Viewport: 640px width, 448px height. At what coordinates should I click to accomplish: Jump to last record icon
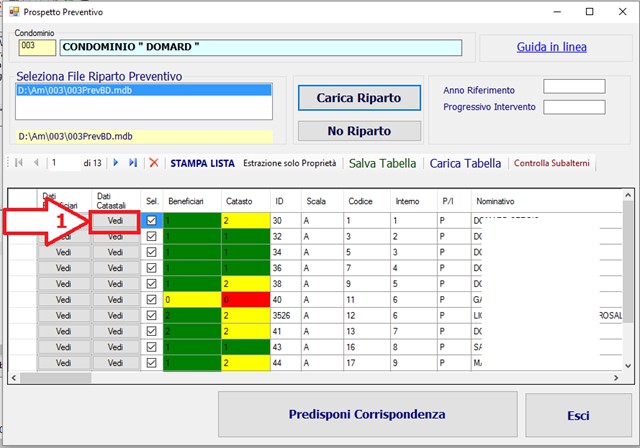tap(133, 163)
